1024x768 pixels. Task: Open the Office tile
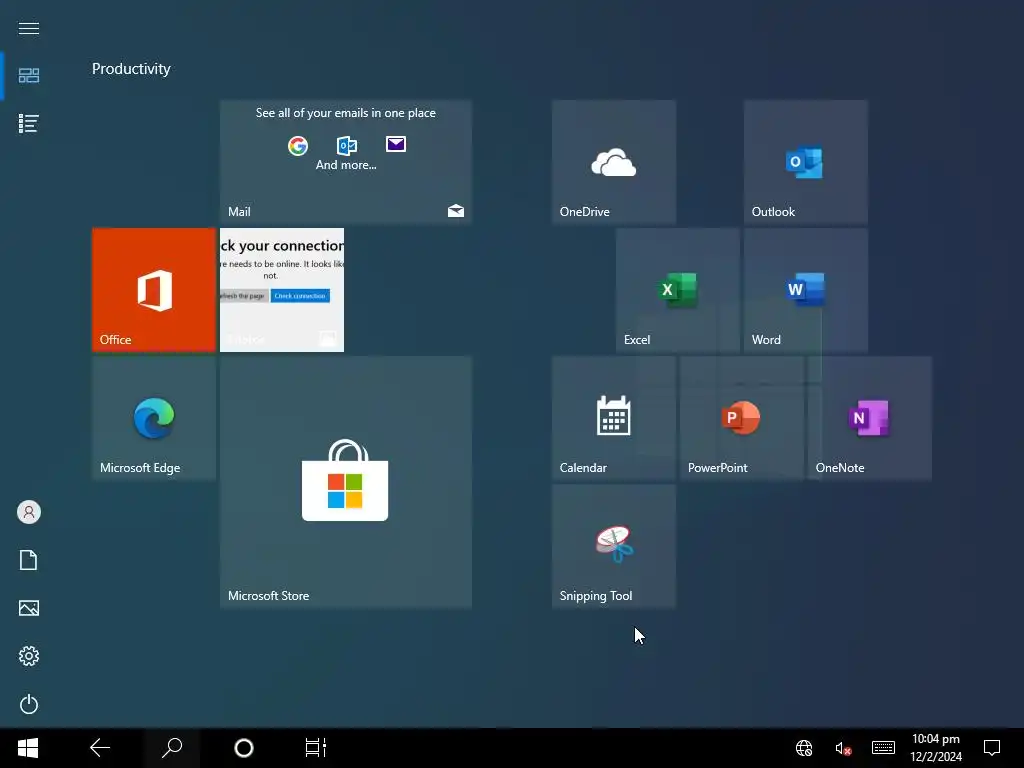coord(153,289)
